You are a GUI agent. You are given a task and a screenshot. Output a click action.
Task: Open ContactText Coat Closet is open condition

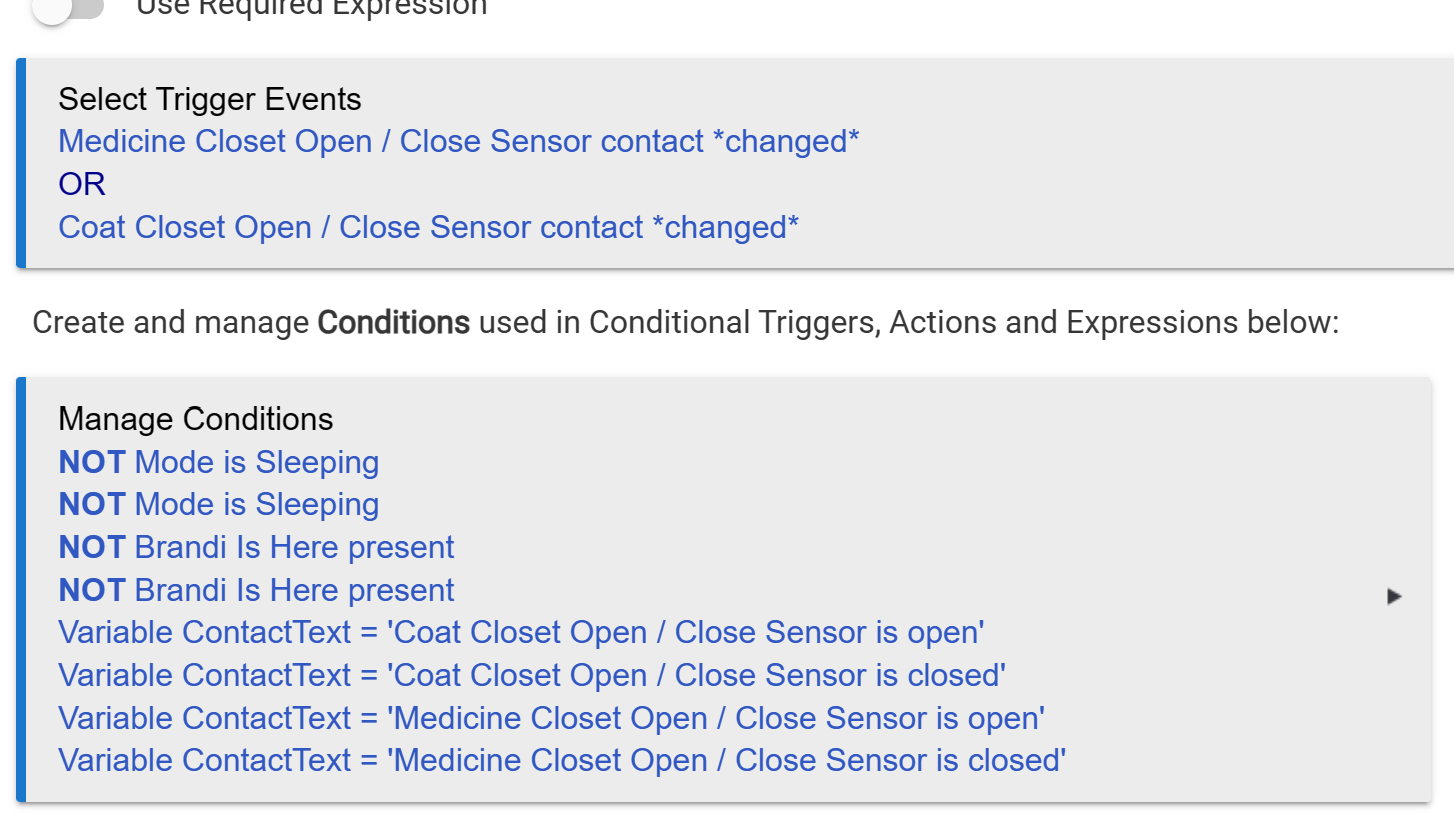[x=521, y=633]
